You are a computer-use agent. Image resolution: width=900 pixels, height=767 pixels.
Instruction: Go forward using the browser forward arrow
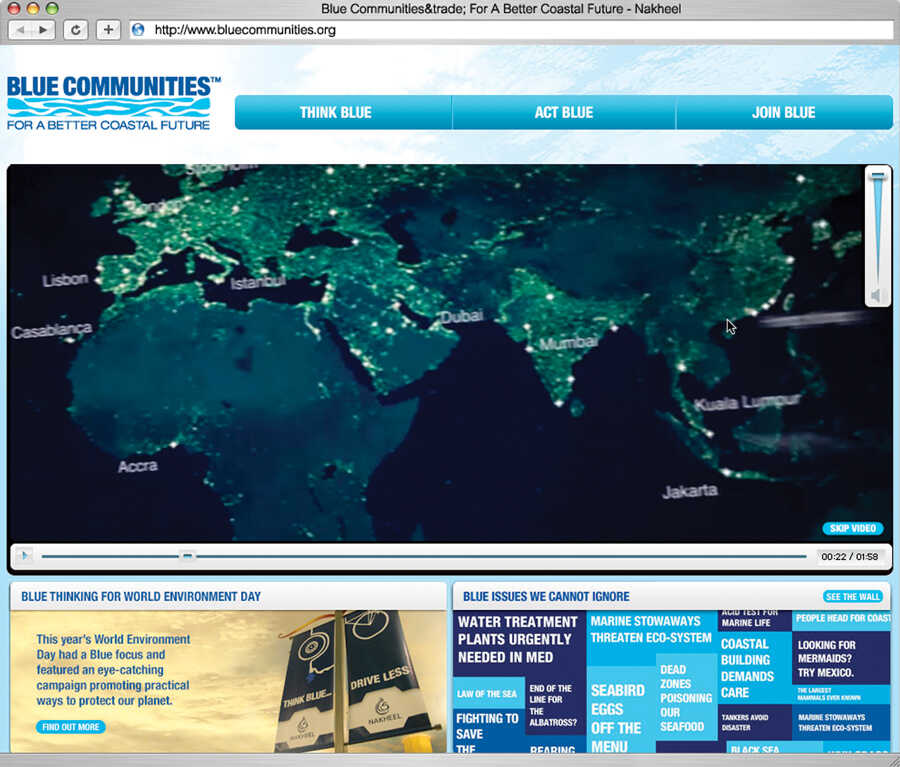pyautogui.click(x=44, y=29)
